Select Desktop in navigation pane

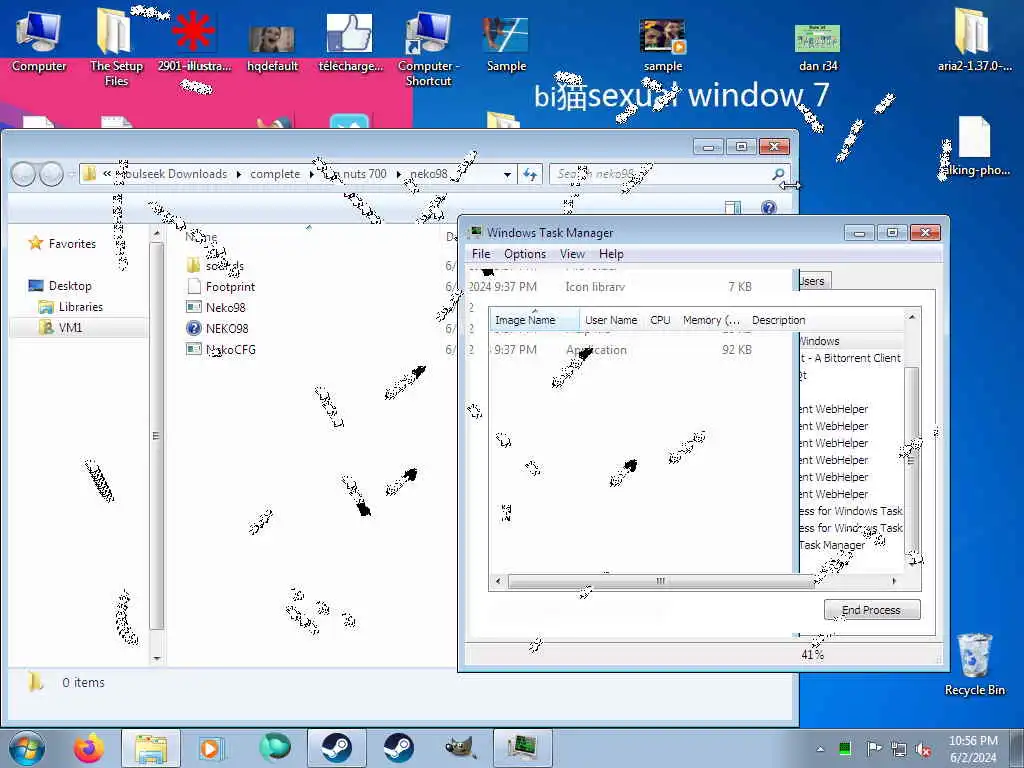(x=69, y=286)
